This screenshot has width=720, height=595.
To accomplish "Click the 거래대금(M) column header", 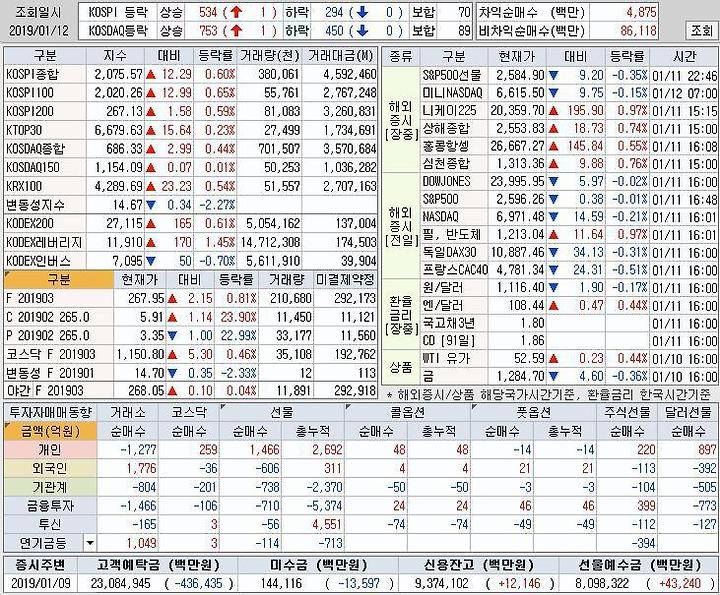I will point(340,56).
